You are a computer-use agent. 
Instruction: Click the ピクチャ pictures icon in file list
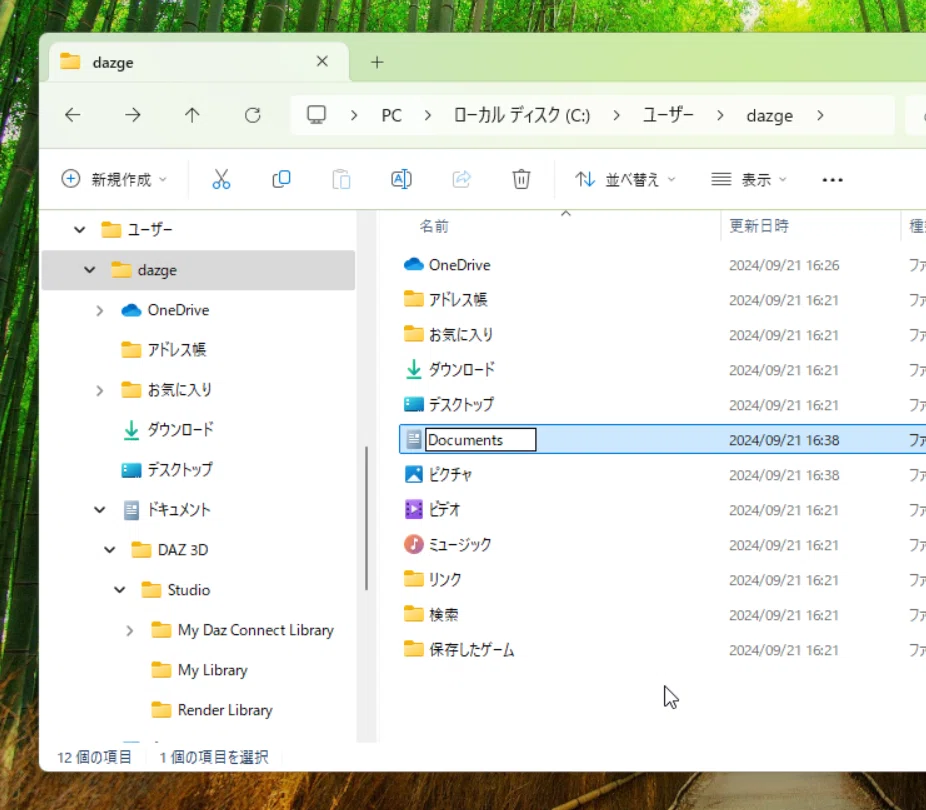[x=413, y=474]
